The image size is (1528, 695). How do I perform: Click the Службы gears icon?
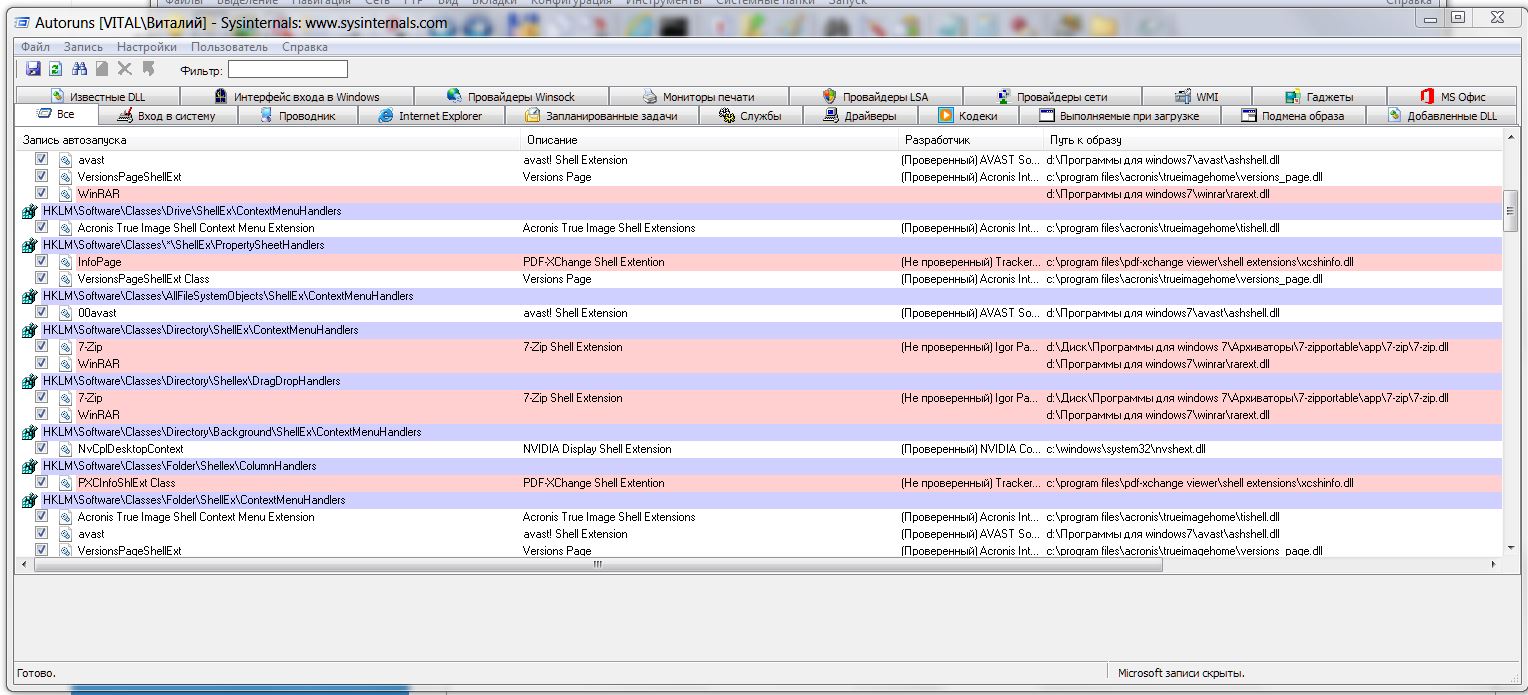[727, 116]
